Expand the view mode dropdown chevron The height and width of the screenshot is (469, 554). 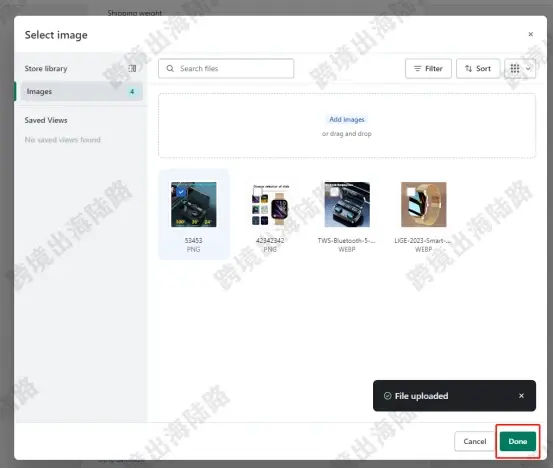[528, 69]
